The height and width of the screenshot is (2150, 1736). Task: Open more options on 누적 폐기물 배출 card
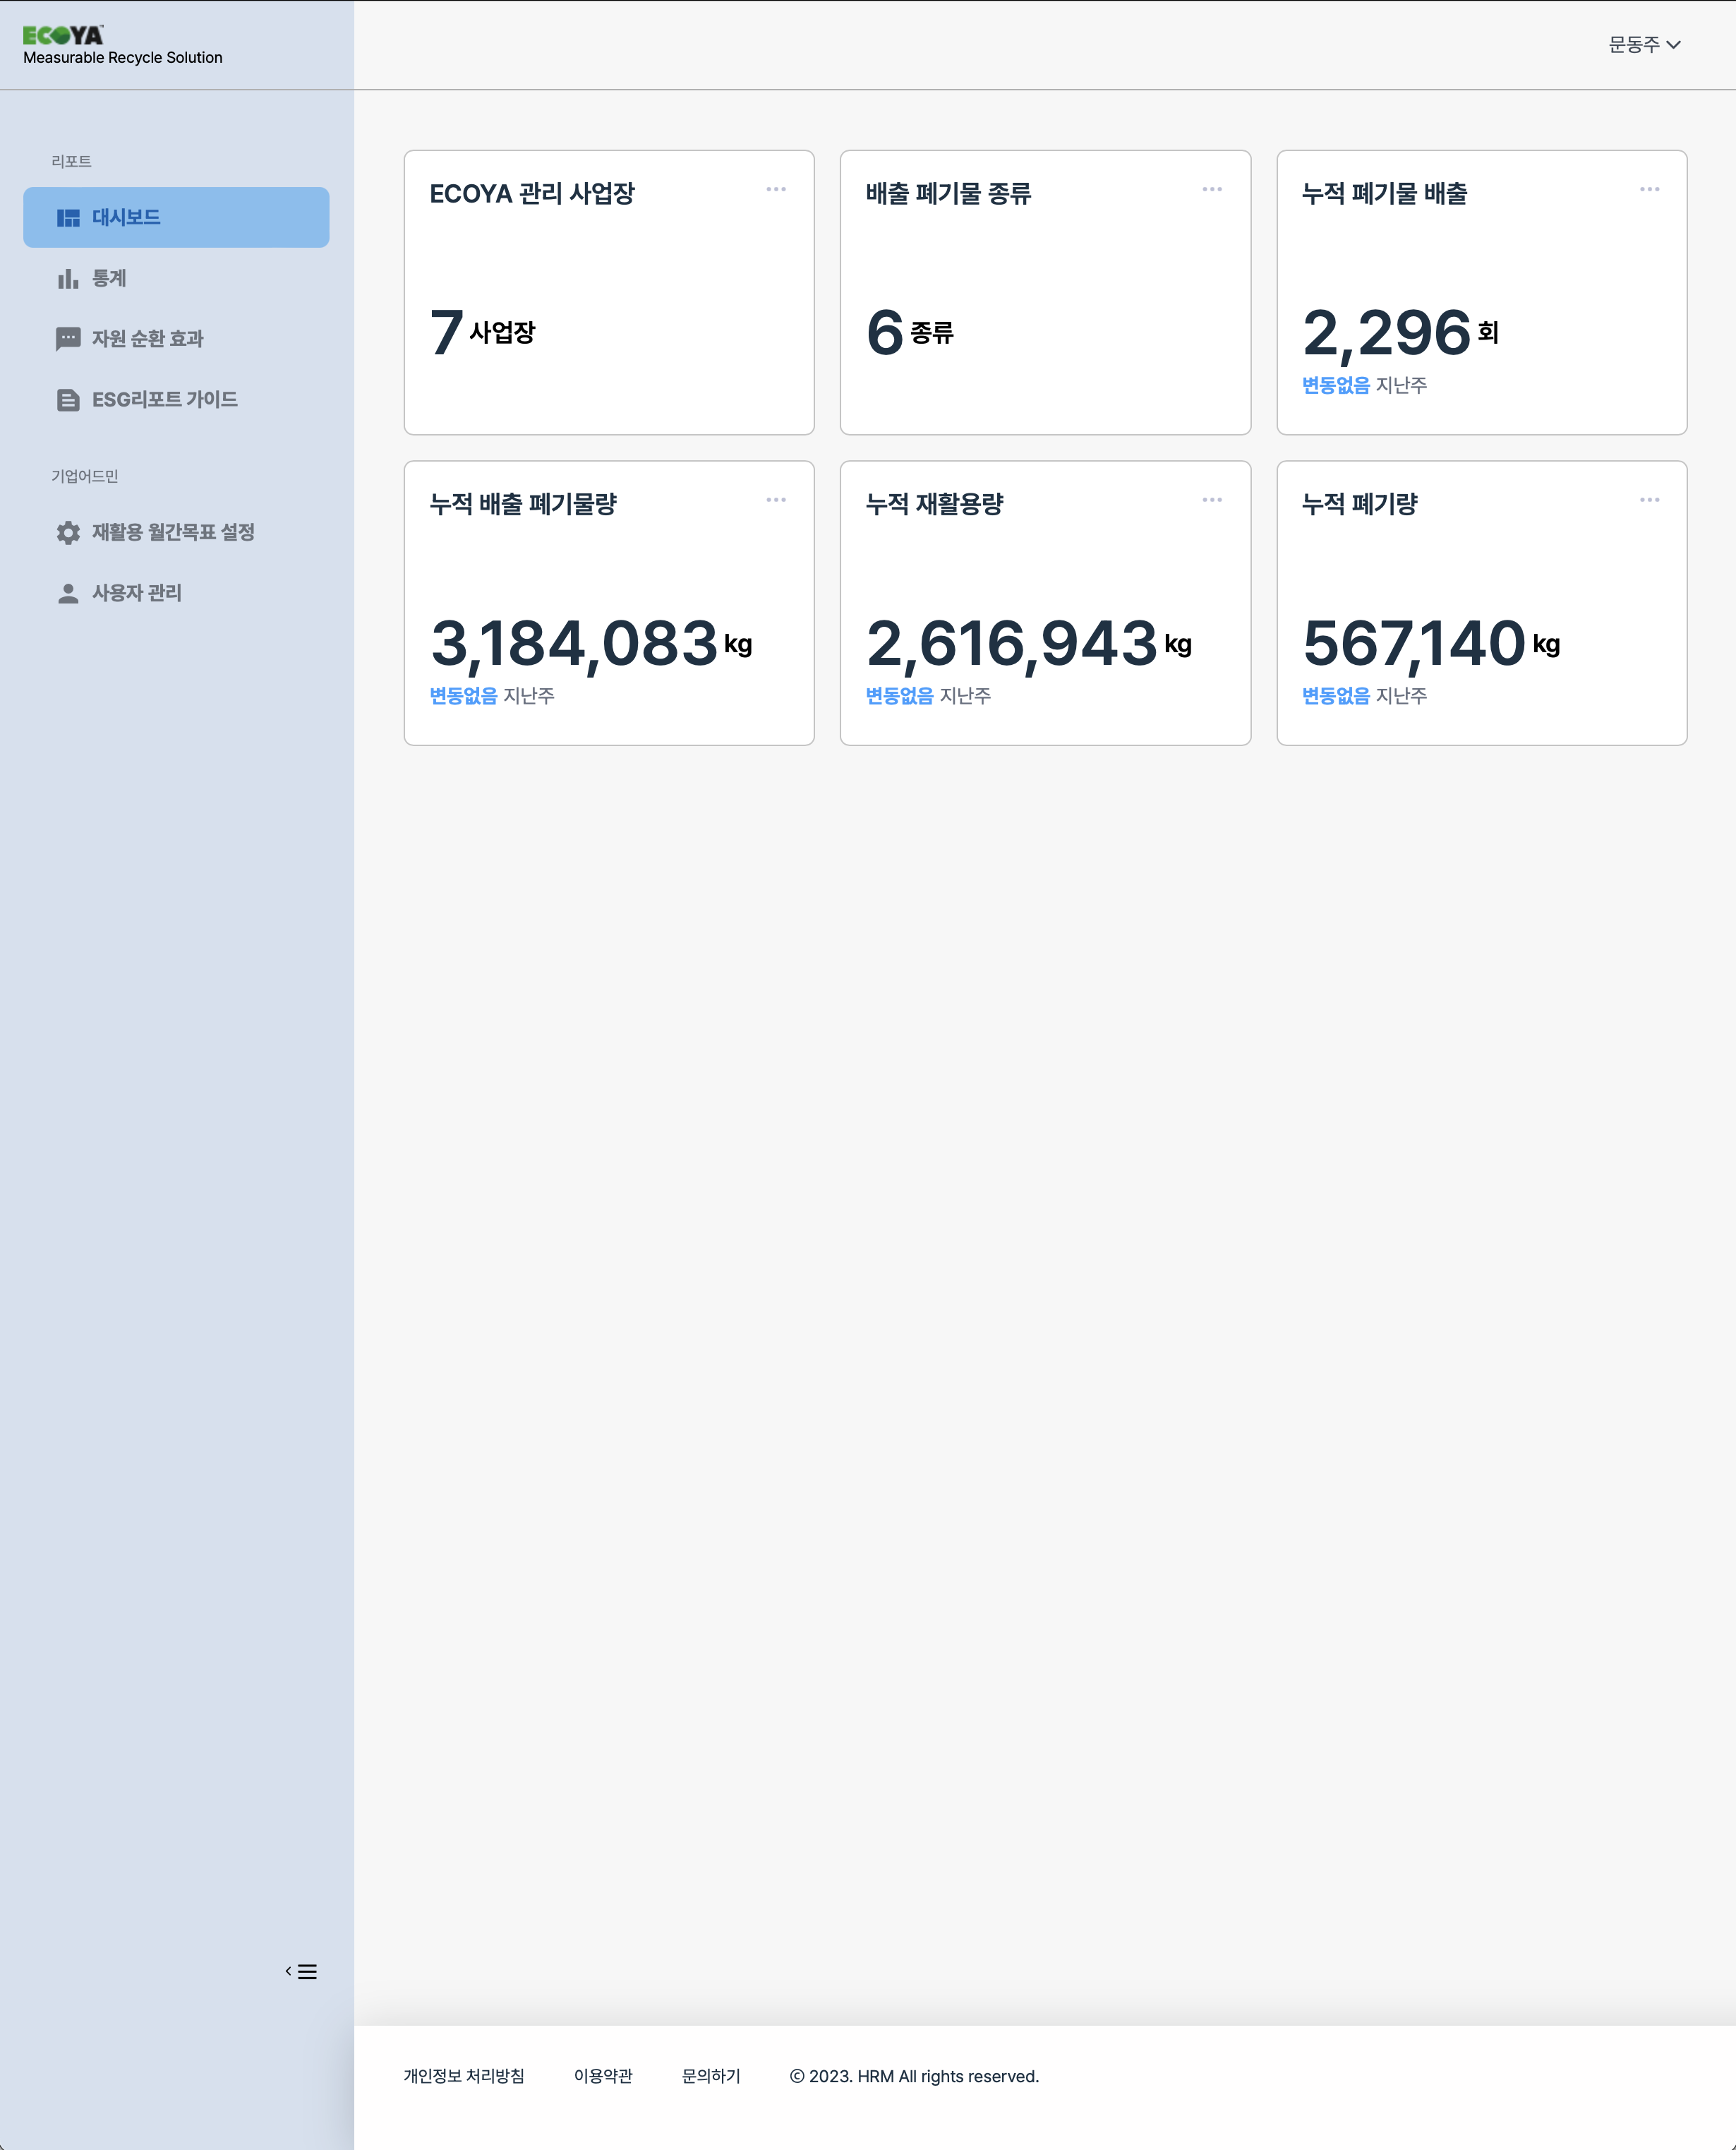pos(1650,189)
